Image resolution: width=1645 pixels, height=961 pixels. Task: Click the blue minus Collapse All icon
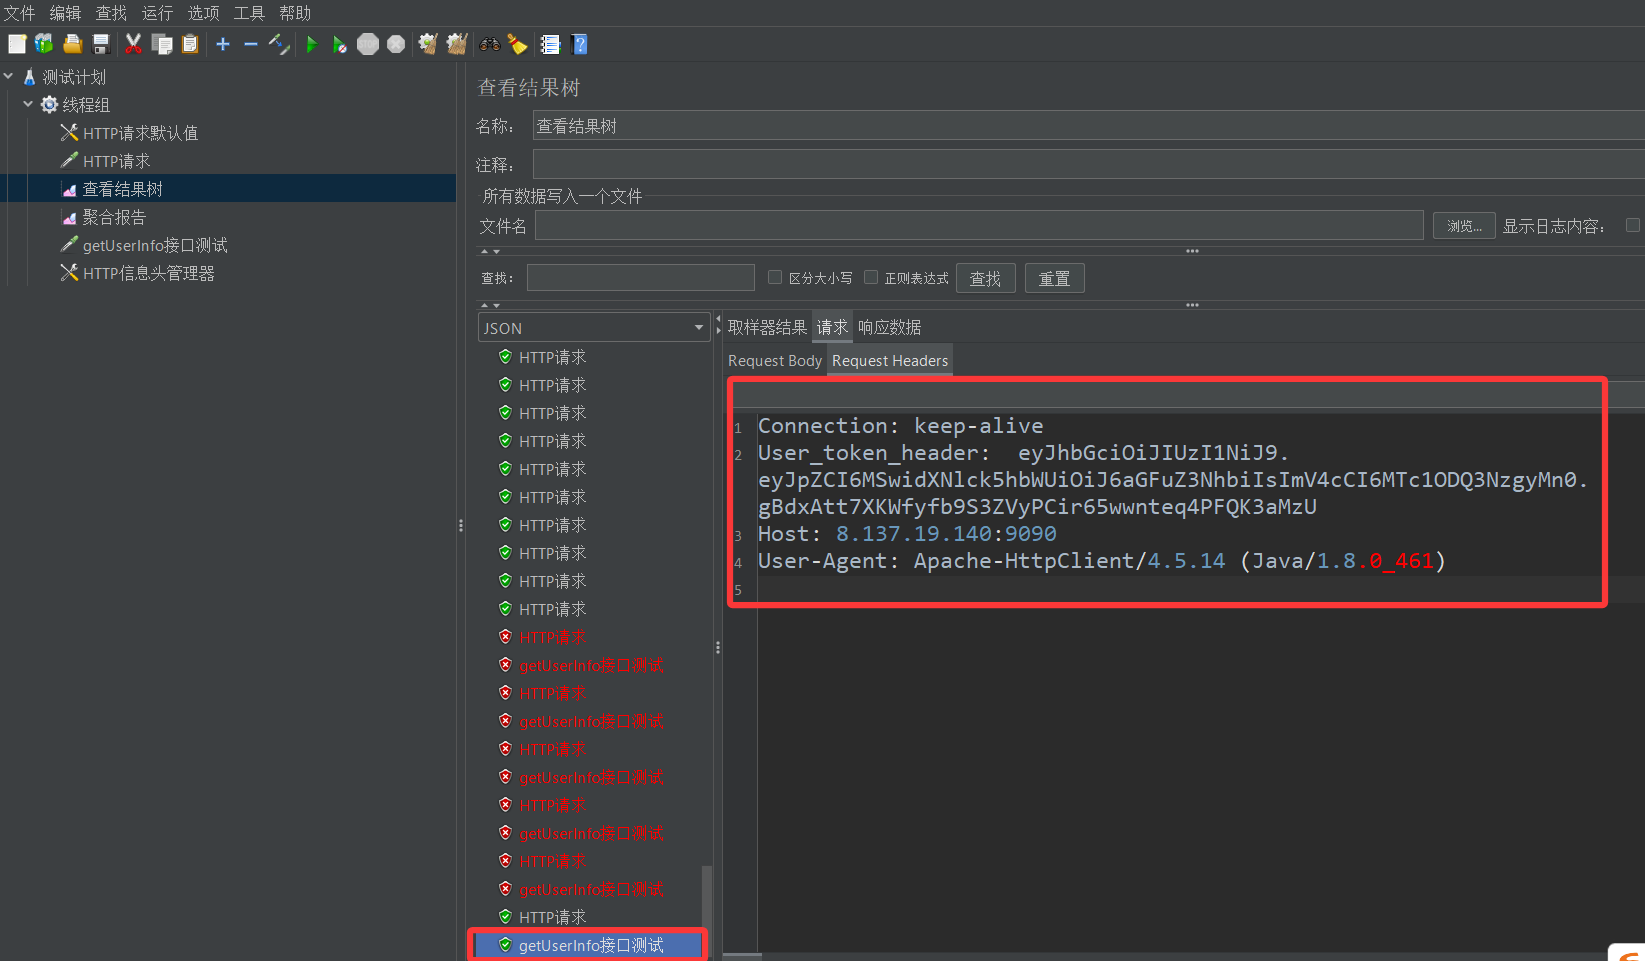coord(251,44)
